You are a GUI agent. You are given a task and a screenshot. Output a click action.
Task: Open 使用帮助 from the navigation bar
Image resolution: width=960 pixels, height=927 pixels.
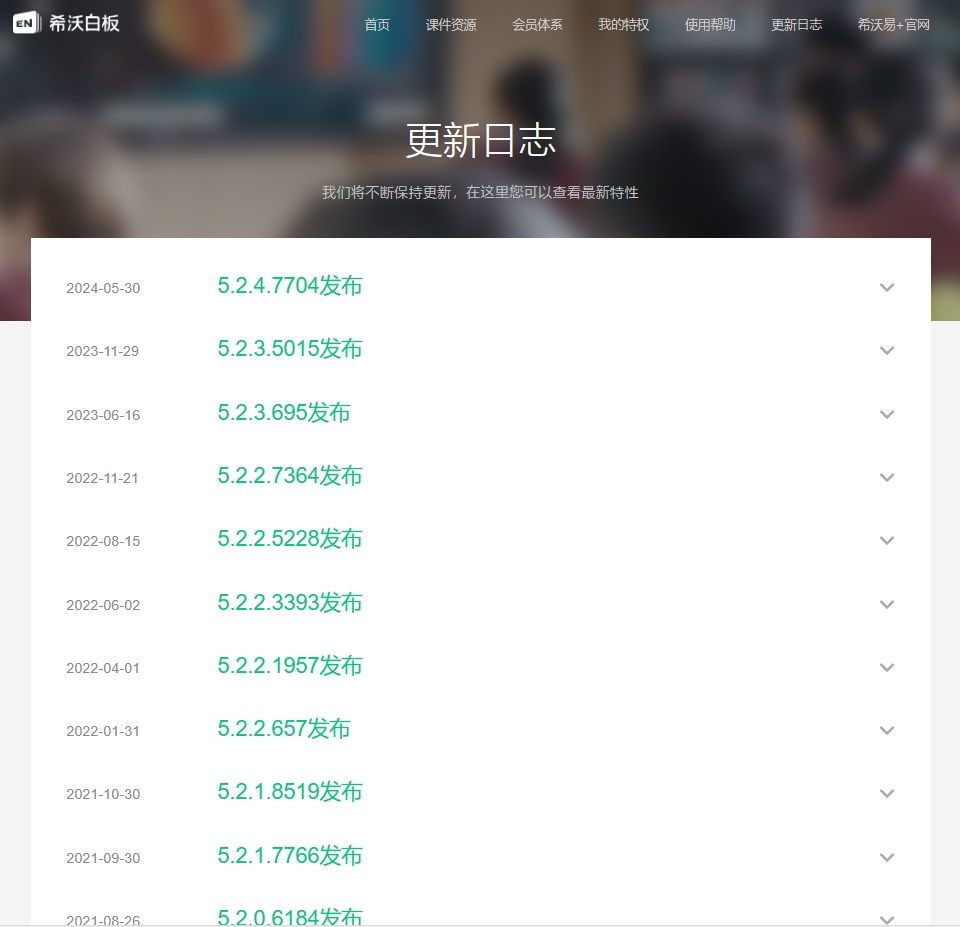pyautogui.click(x=710, y=24)
